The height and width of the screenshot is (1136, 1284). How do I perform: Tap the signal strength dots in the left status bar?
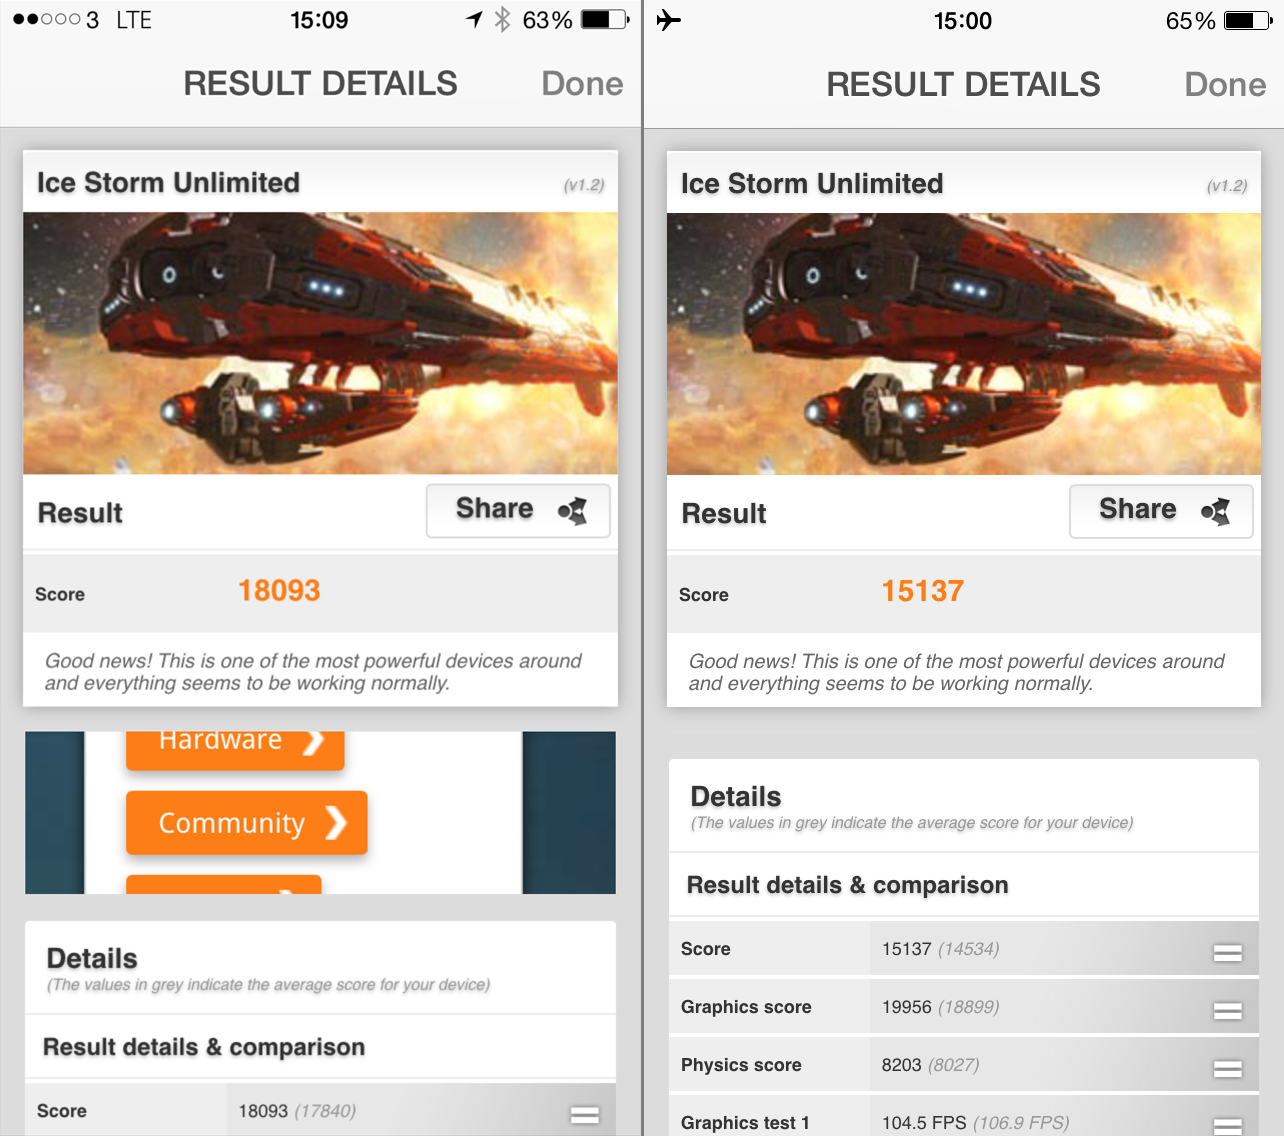click(x=46, y=20)
